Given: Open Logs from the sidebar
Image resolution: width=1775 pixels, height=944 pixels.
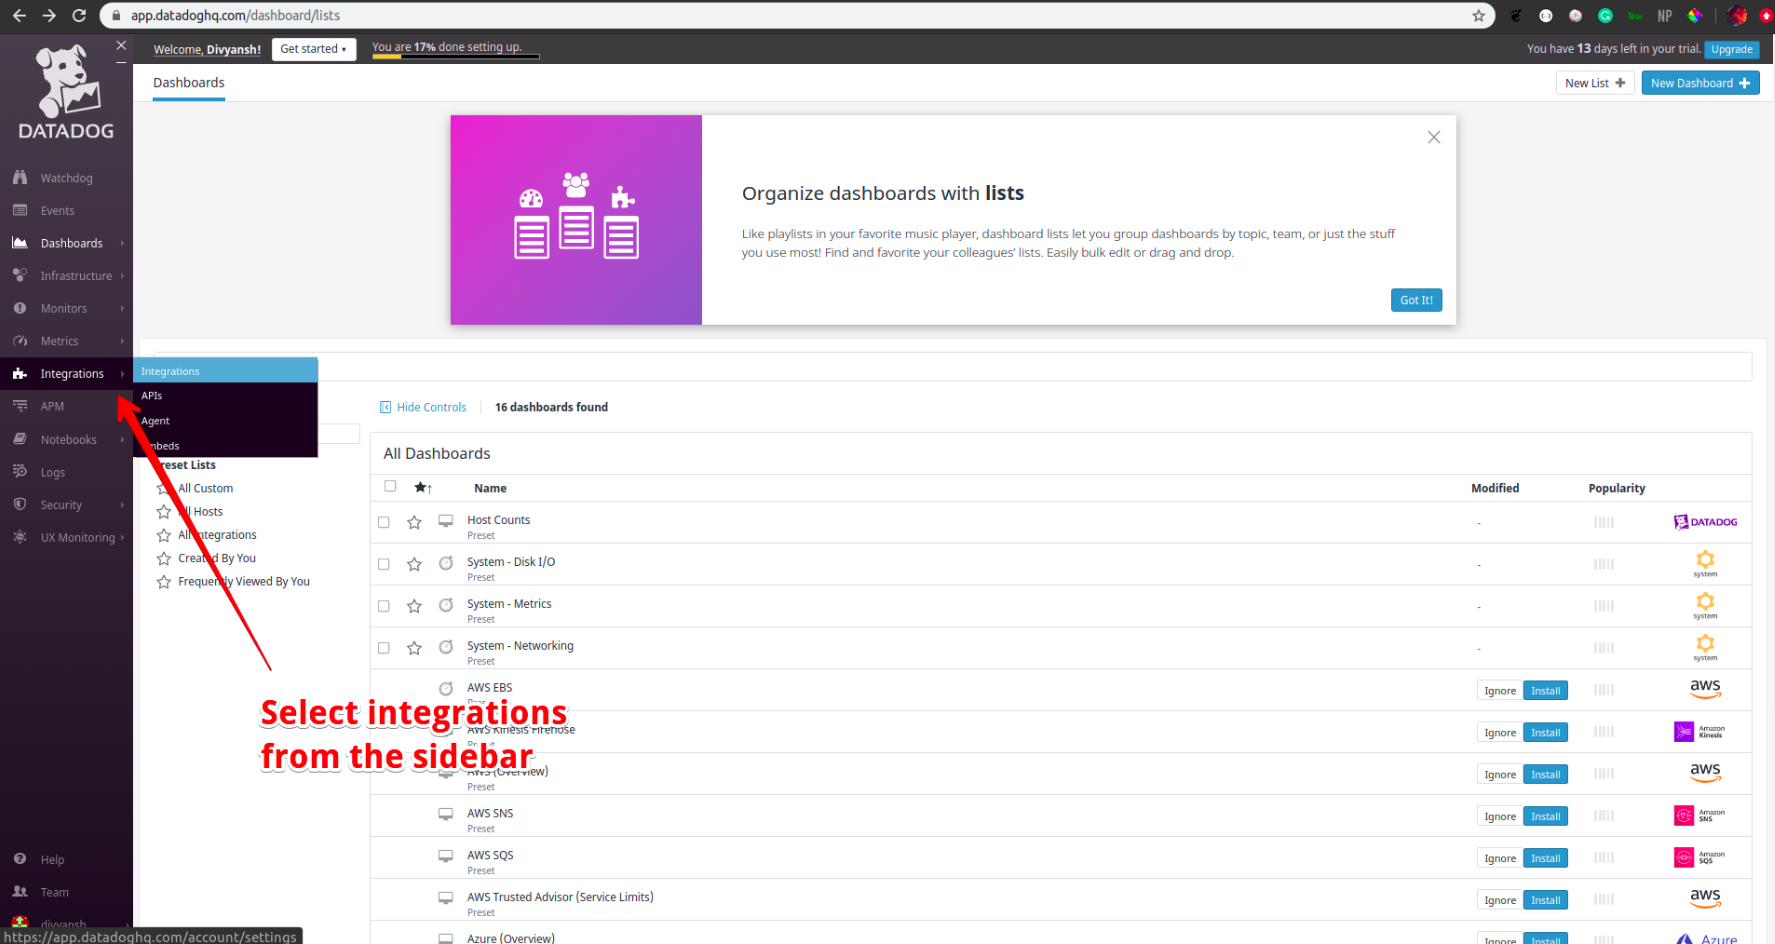Looking at the screenshot, I should [x=53, y=472].
